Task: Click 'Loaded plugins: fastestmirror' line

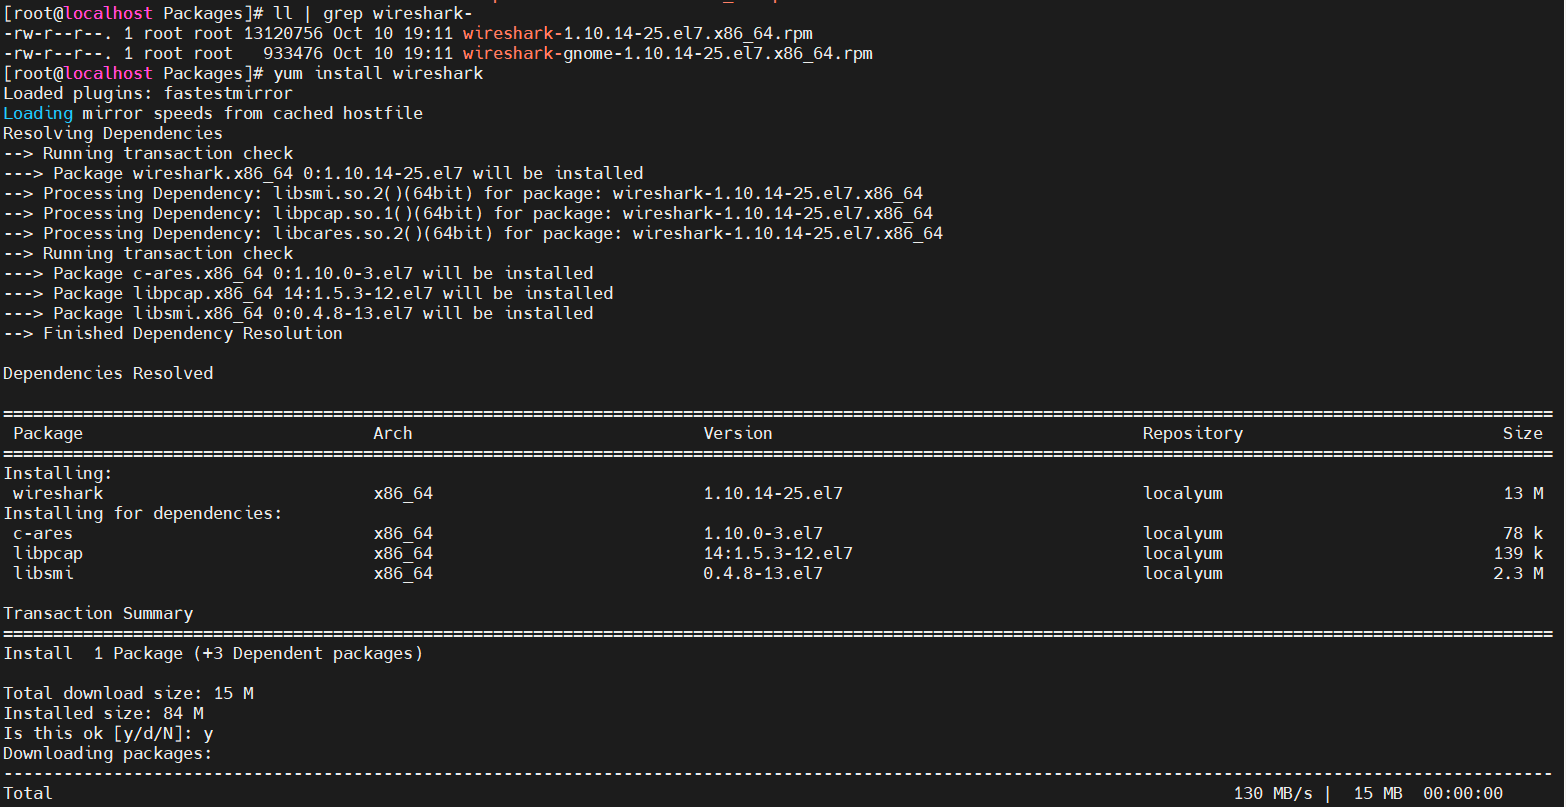Action: [x=148, y=93]
